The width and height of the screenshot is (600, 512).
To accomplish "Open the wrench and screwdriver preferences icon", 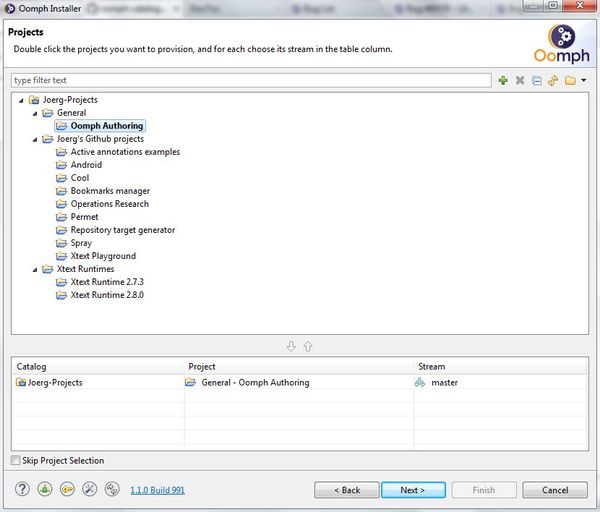I will (x=90, y=489).
